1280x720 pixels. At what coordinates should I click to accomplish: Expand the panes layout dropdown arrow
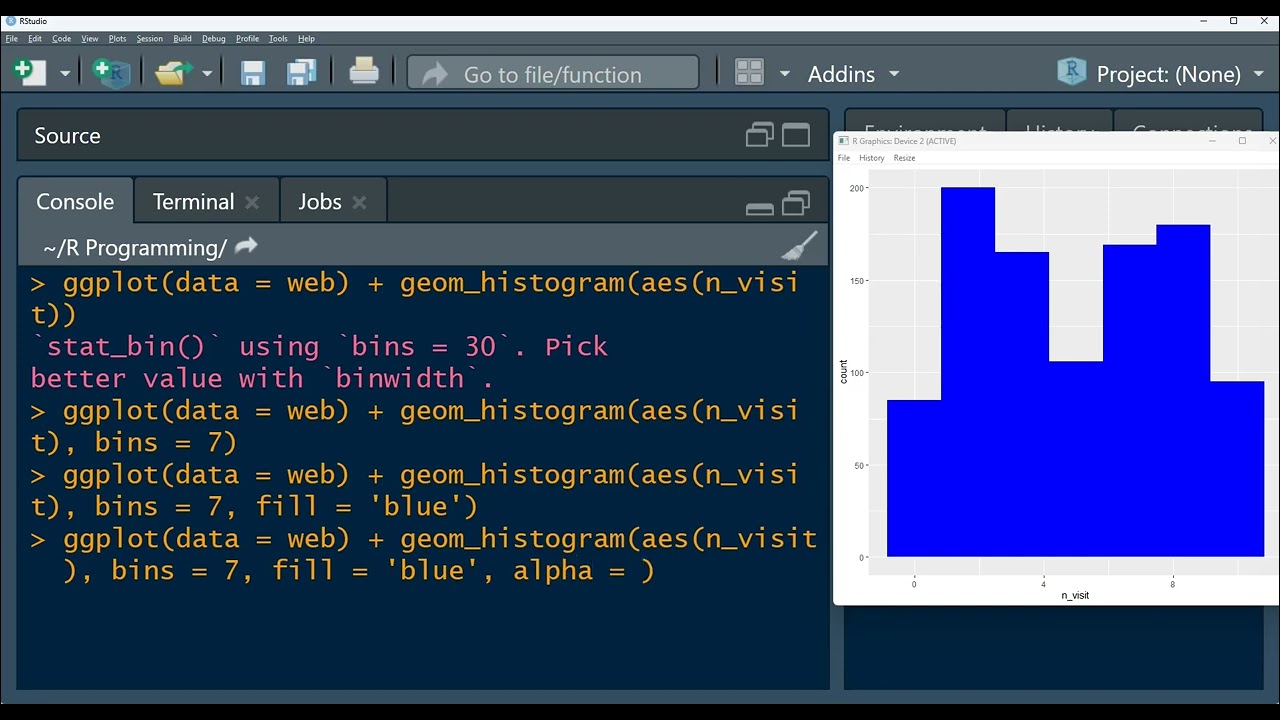pos(785,74)
